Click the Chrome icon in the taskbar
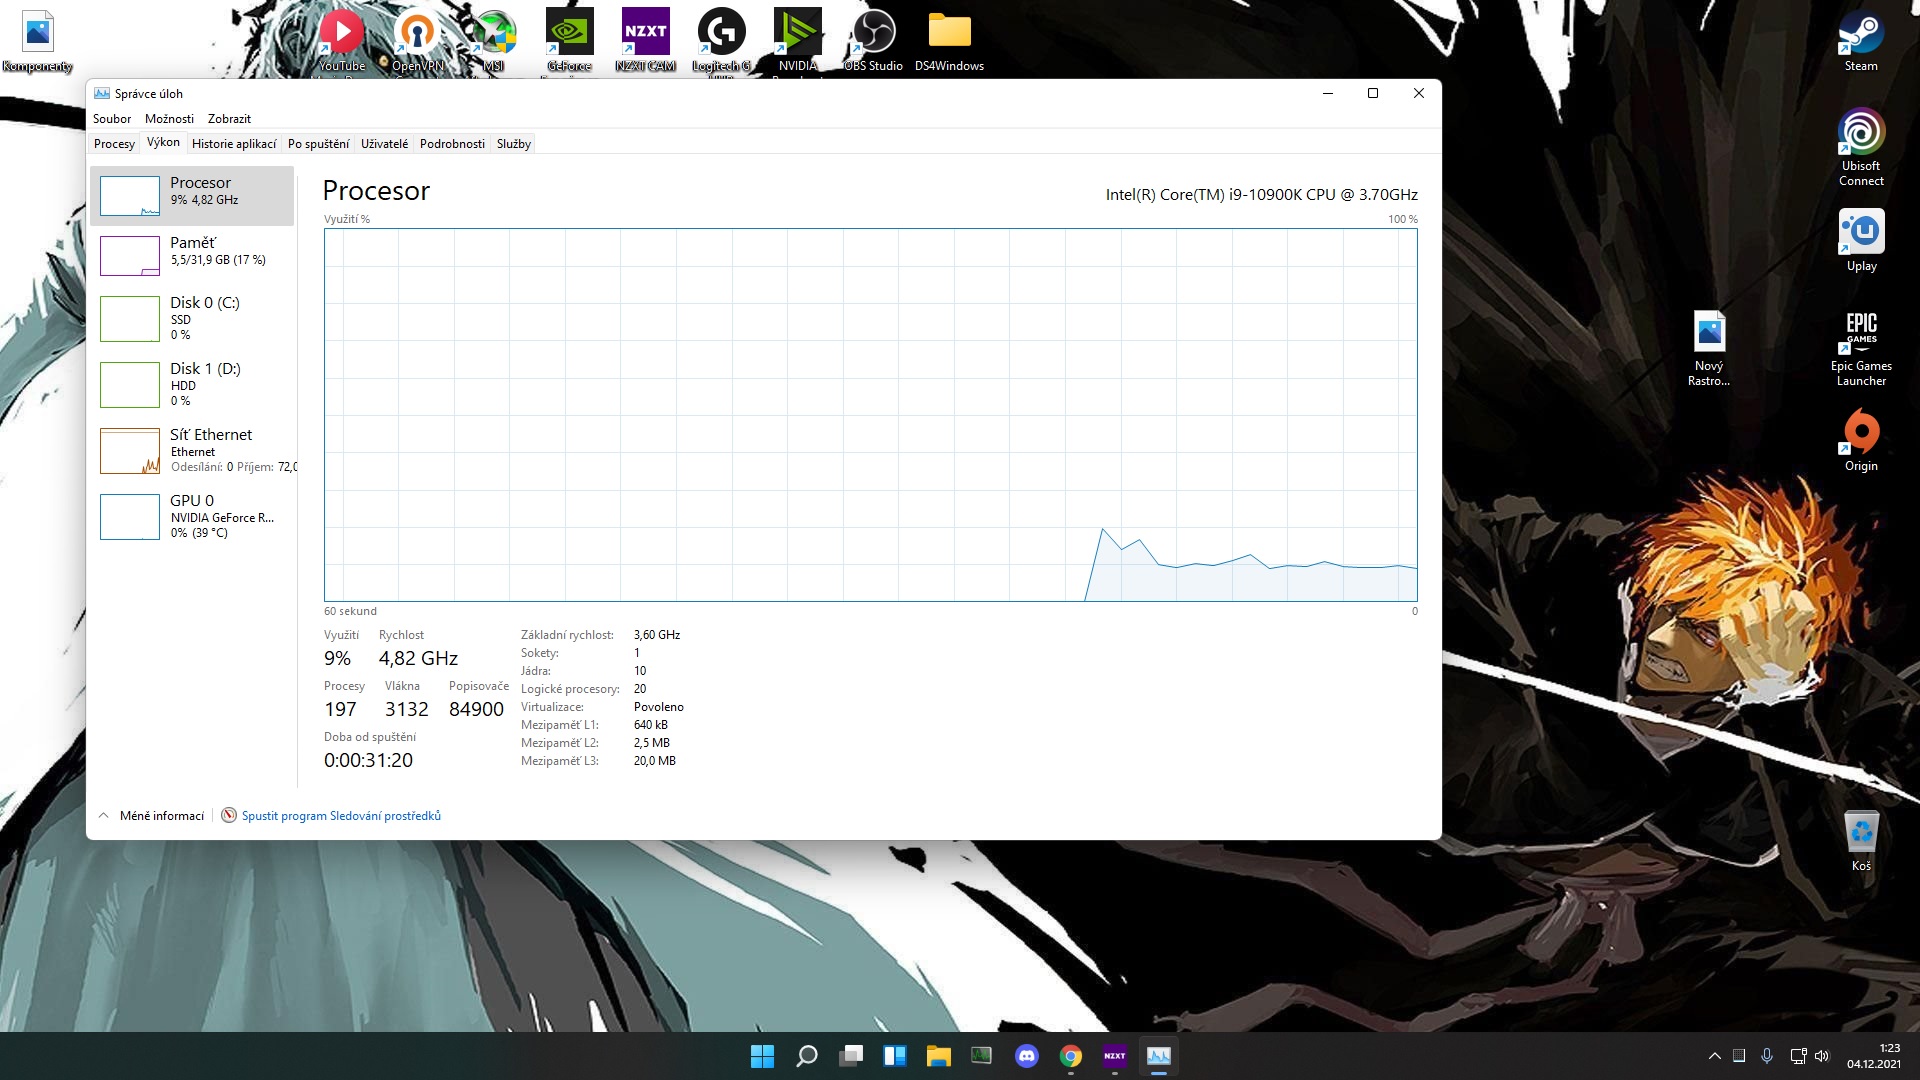The image size is (1920, 1080). [x=1070, y=1056]
